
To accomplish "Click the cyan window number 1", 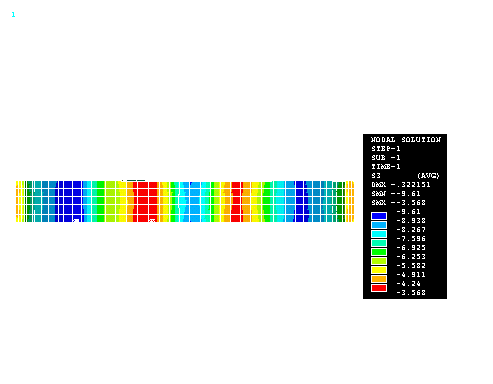I will tap(13, 15).
